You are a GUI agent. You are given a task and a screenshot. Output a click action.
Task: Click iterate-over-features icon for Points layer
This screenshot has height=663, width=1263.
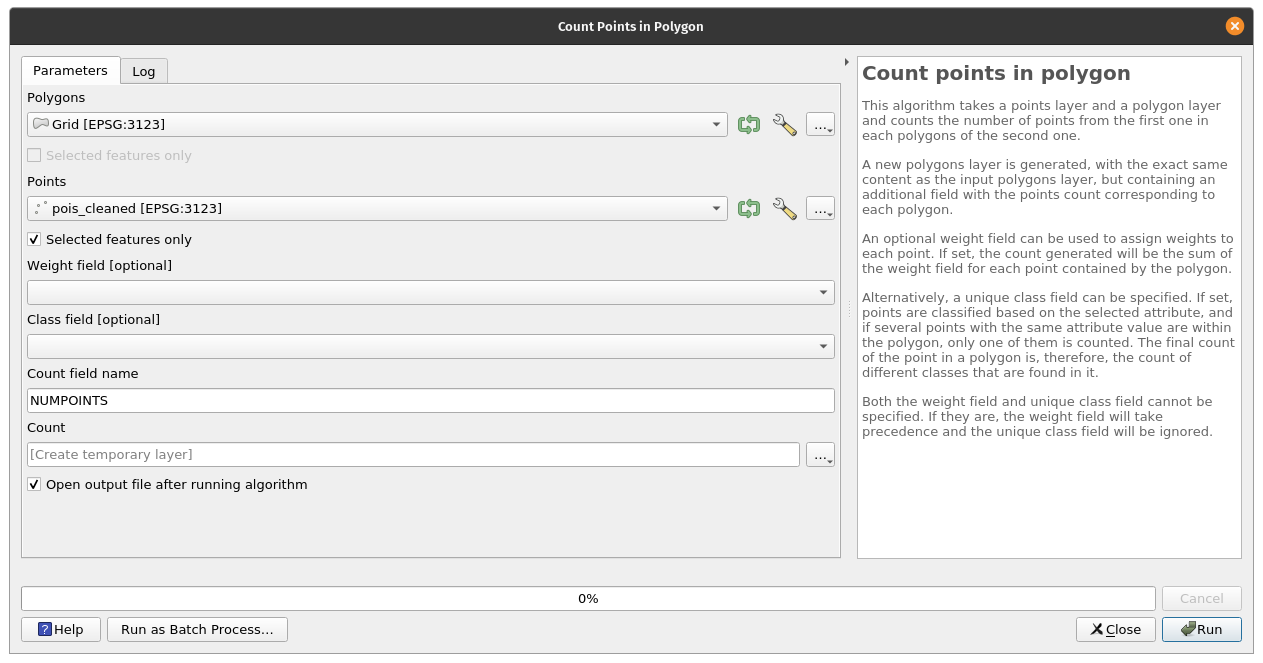point(748,209)
